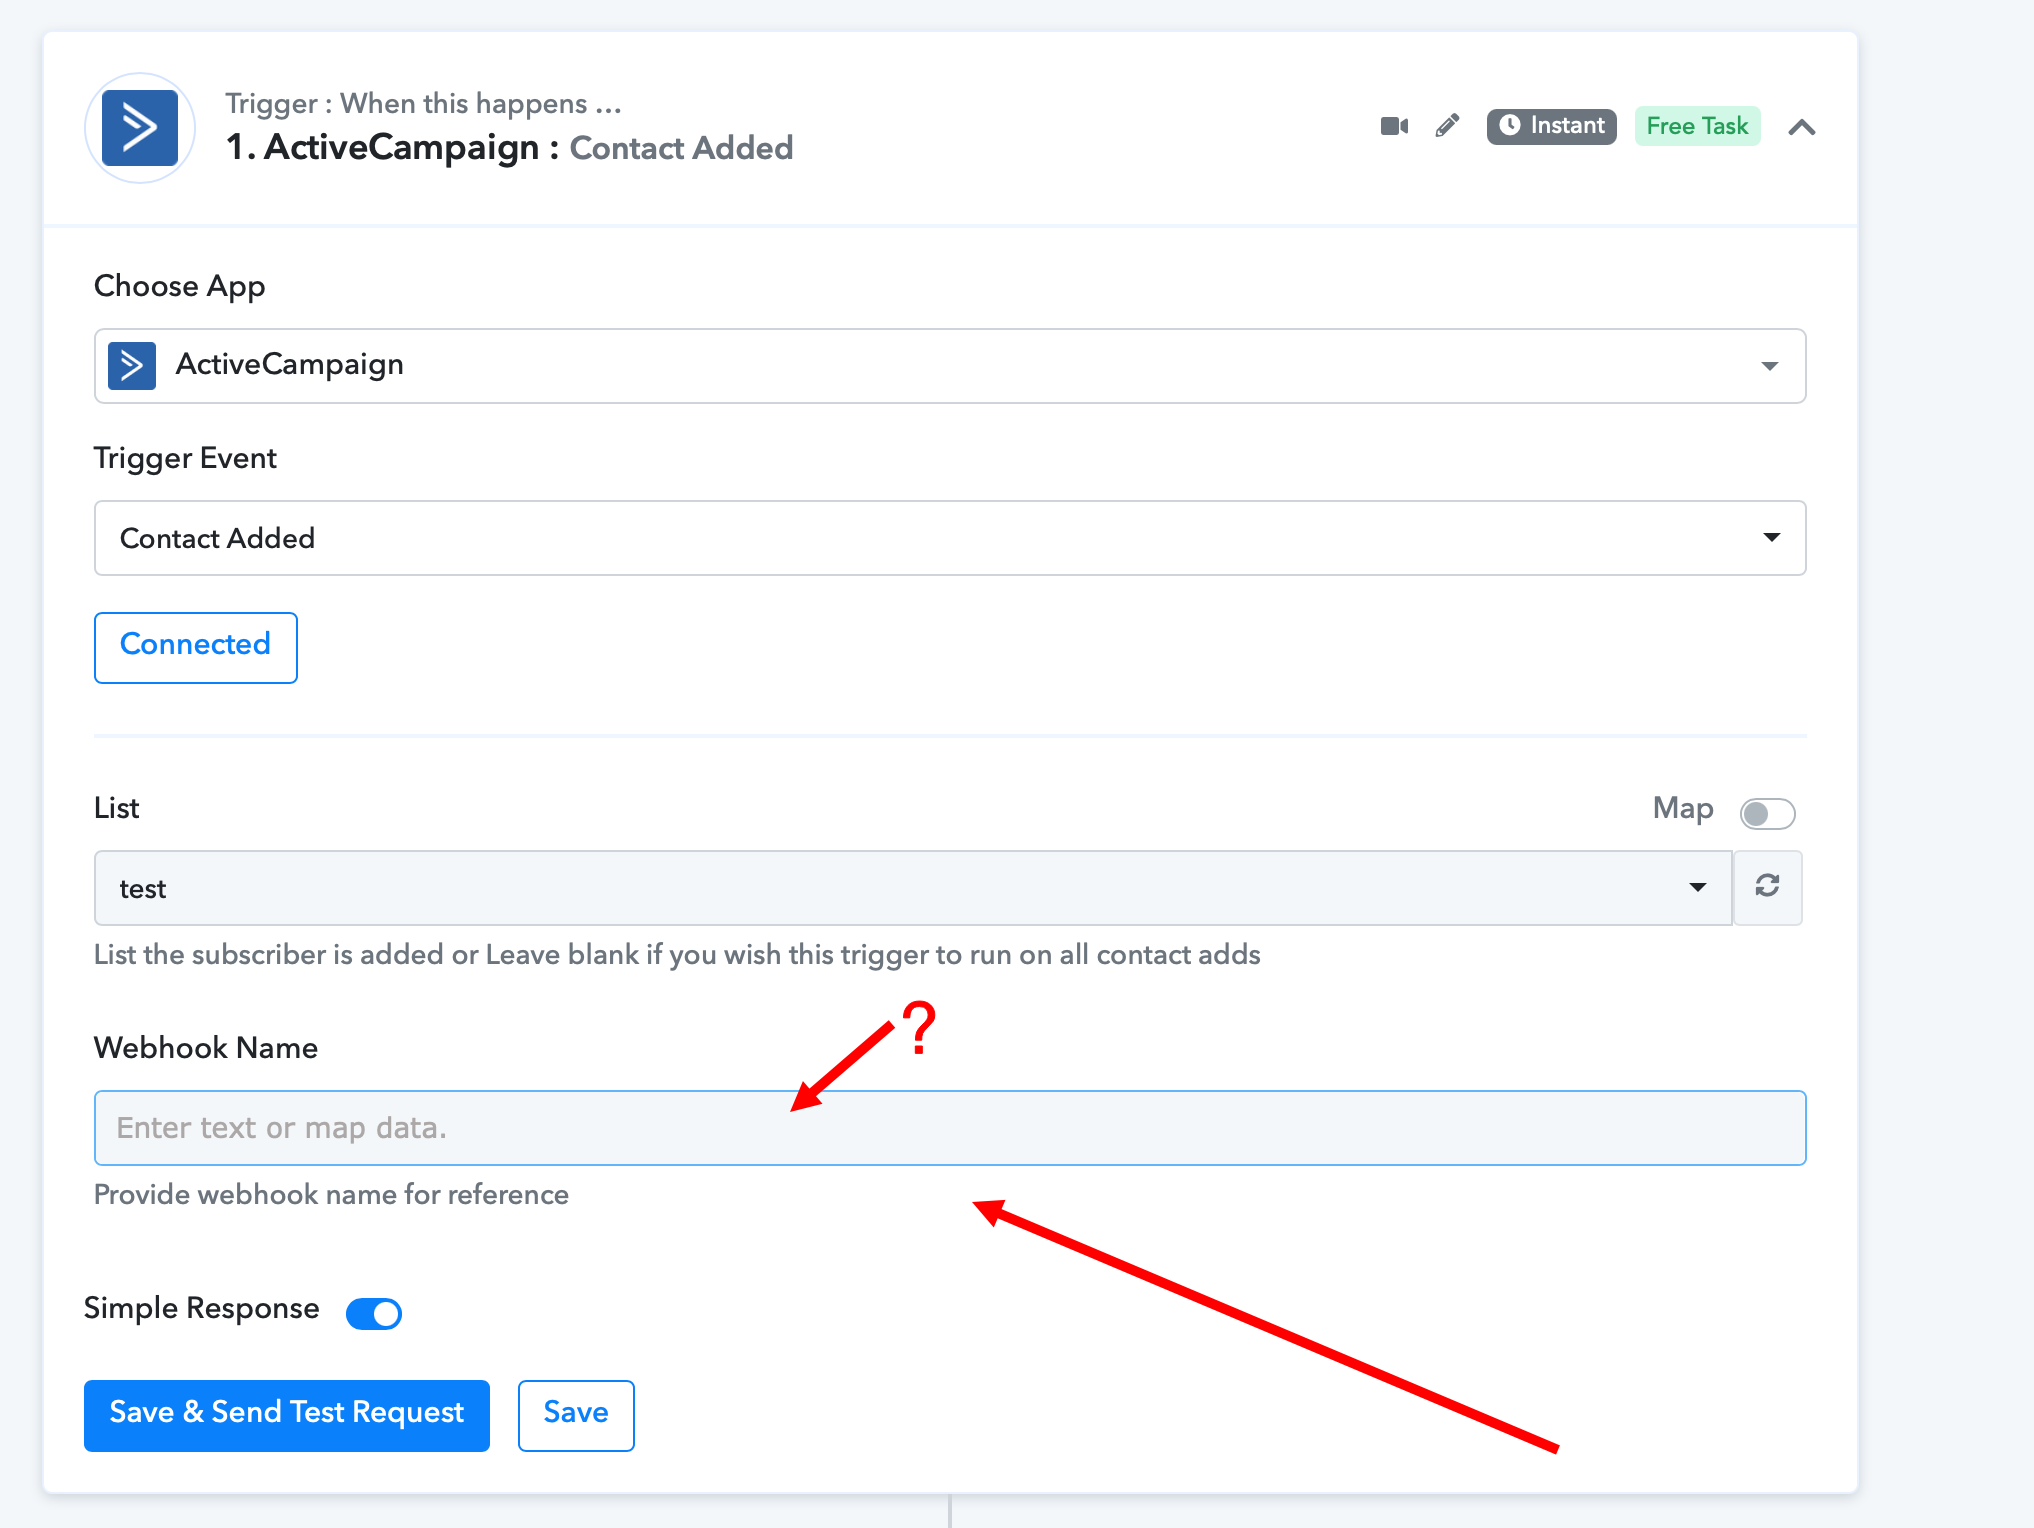
Task: Click the Save button
Action: coord(576,1415)
